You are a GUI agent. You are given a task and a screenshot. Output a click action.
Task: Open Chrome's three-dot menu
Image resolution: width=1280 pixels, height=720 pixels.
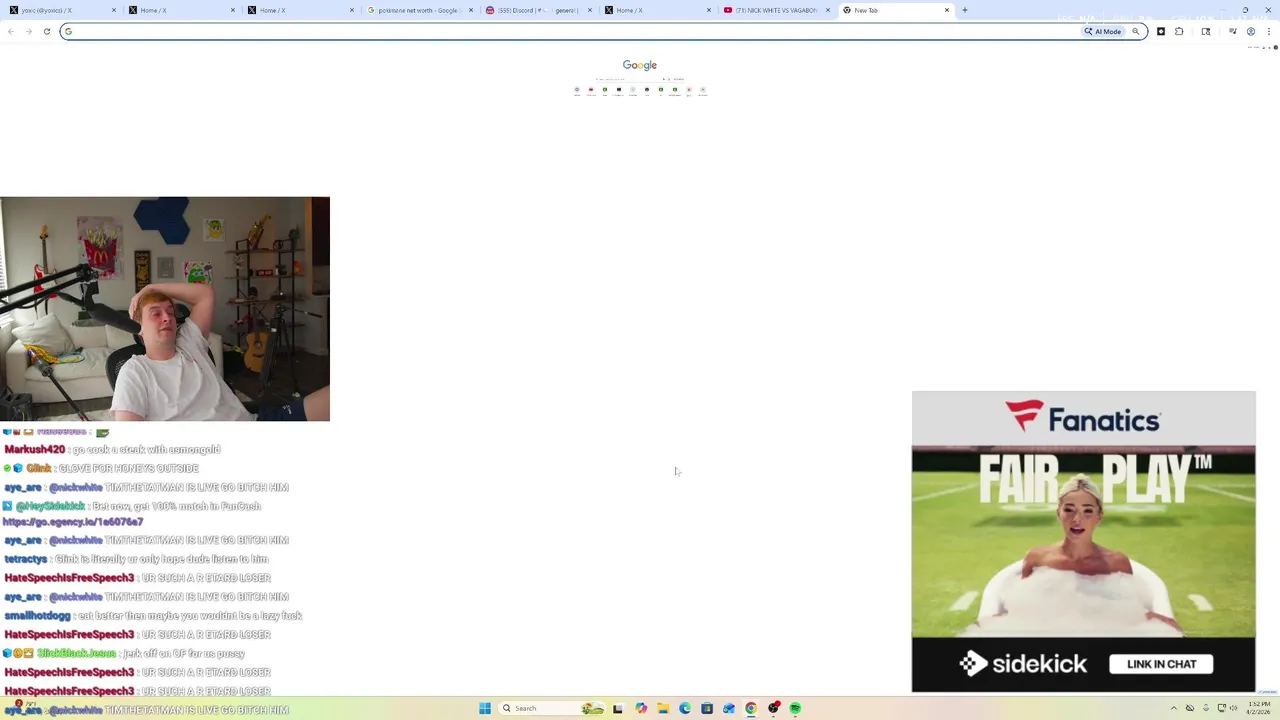pyautogui.click(x=1269, y=31)
